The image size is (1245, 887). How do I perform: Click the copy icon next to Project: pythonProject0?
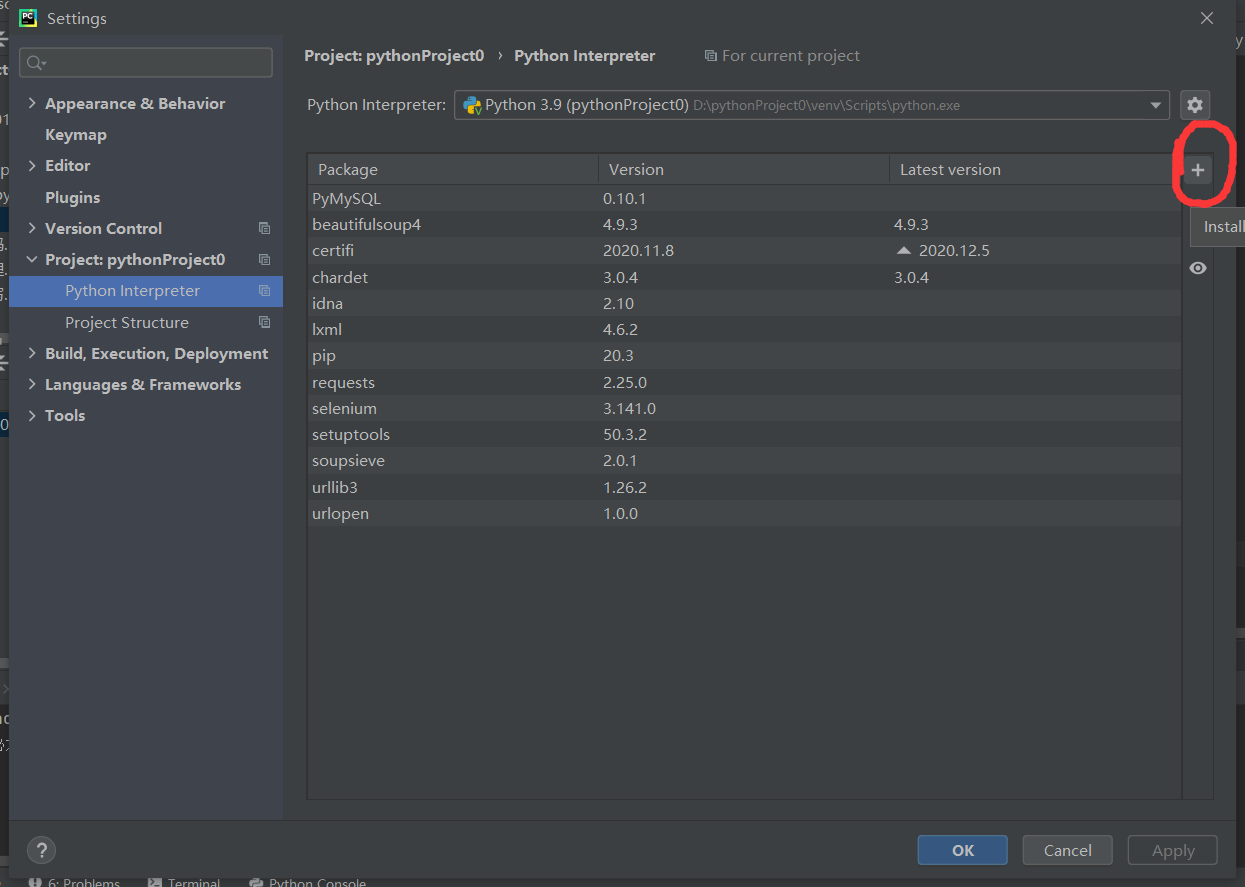pyautogui.click(x=264, y=259)
